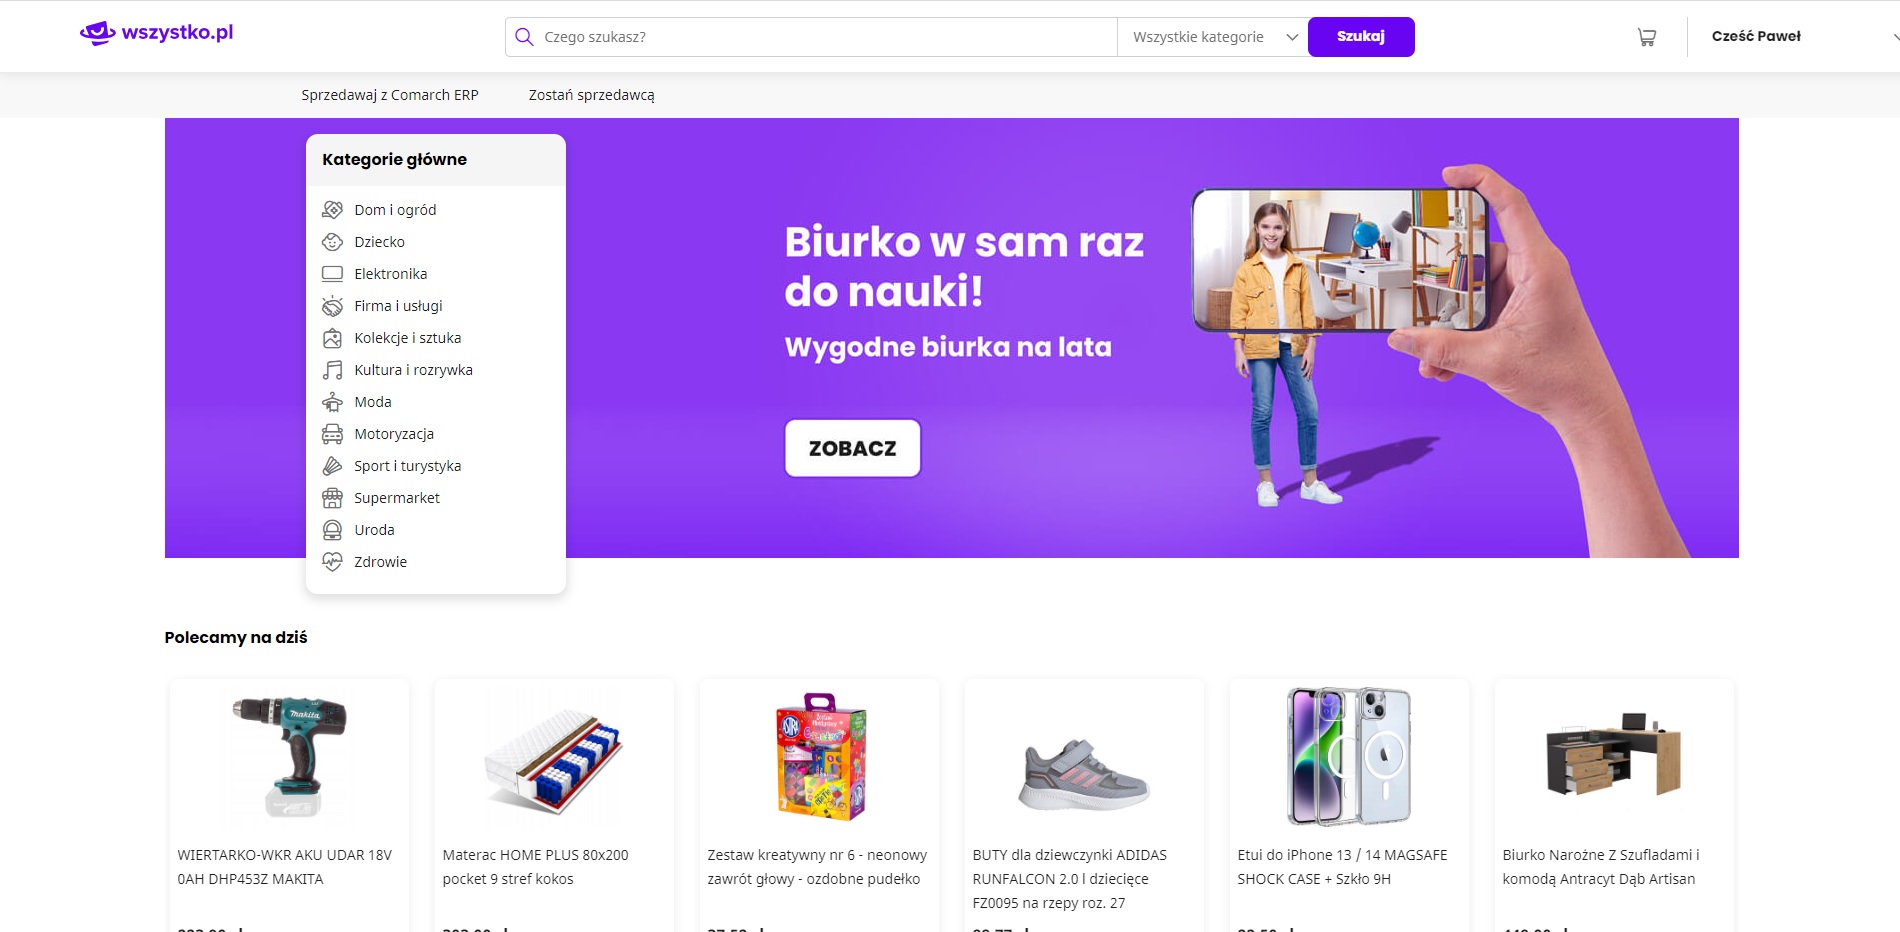Screen dimensions: 1900x932
Task: Select the Elektronika laptop icon
Action: (332, 274)
